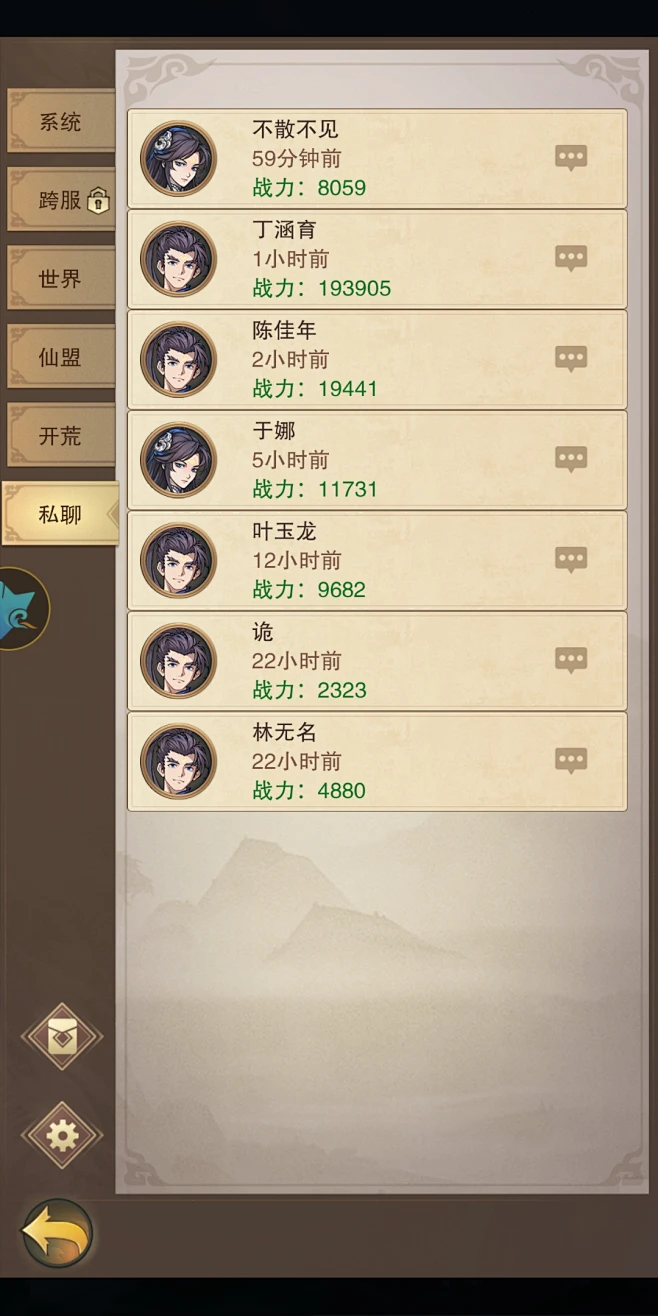Open chat bubble icon for 丁涵育
658x1316 pixels.
pyautogui.click(x=571, y=258)
